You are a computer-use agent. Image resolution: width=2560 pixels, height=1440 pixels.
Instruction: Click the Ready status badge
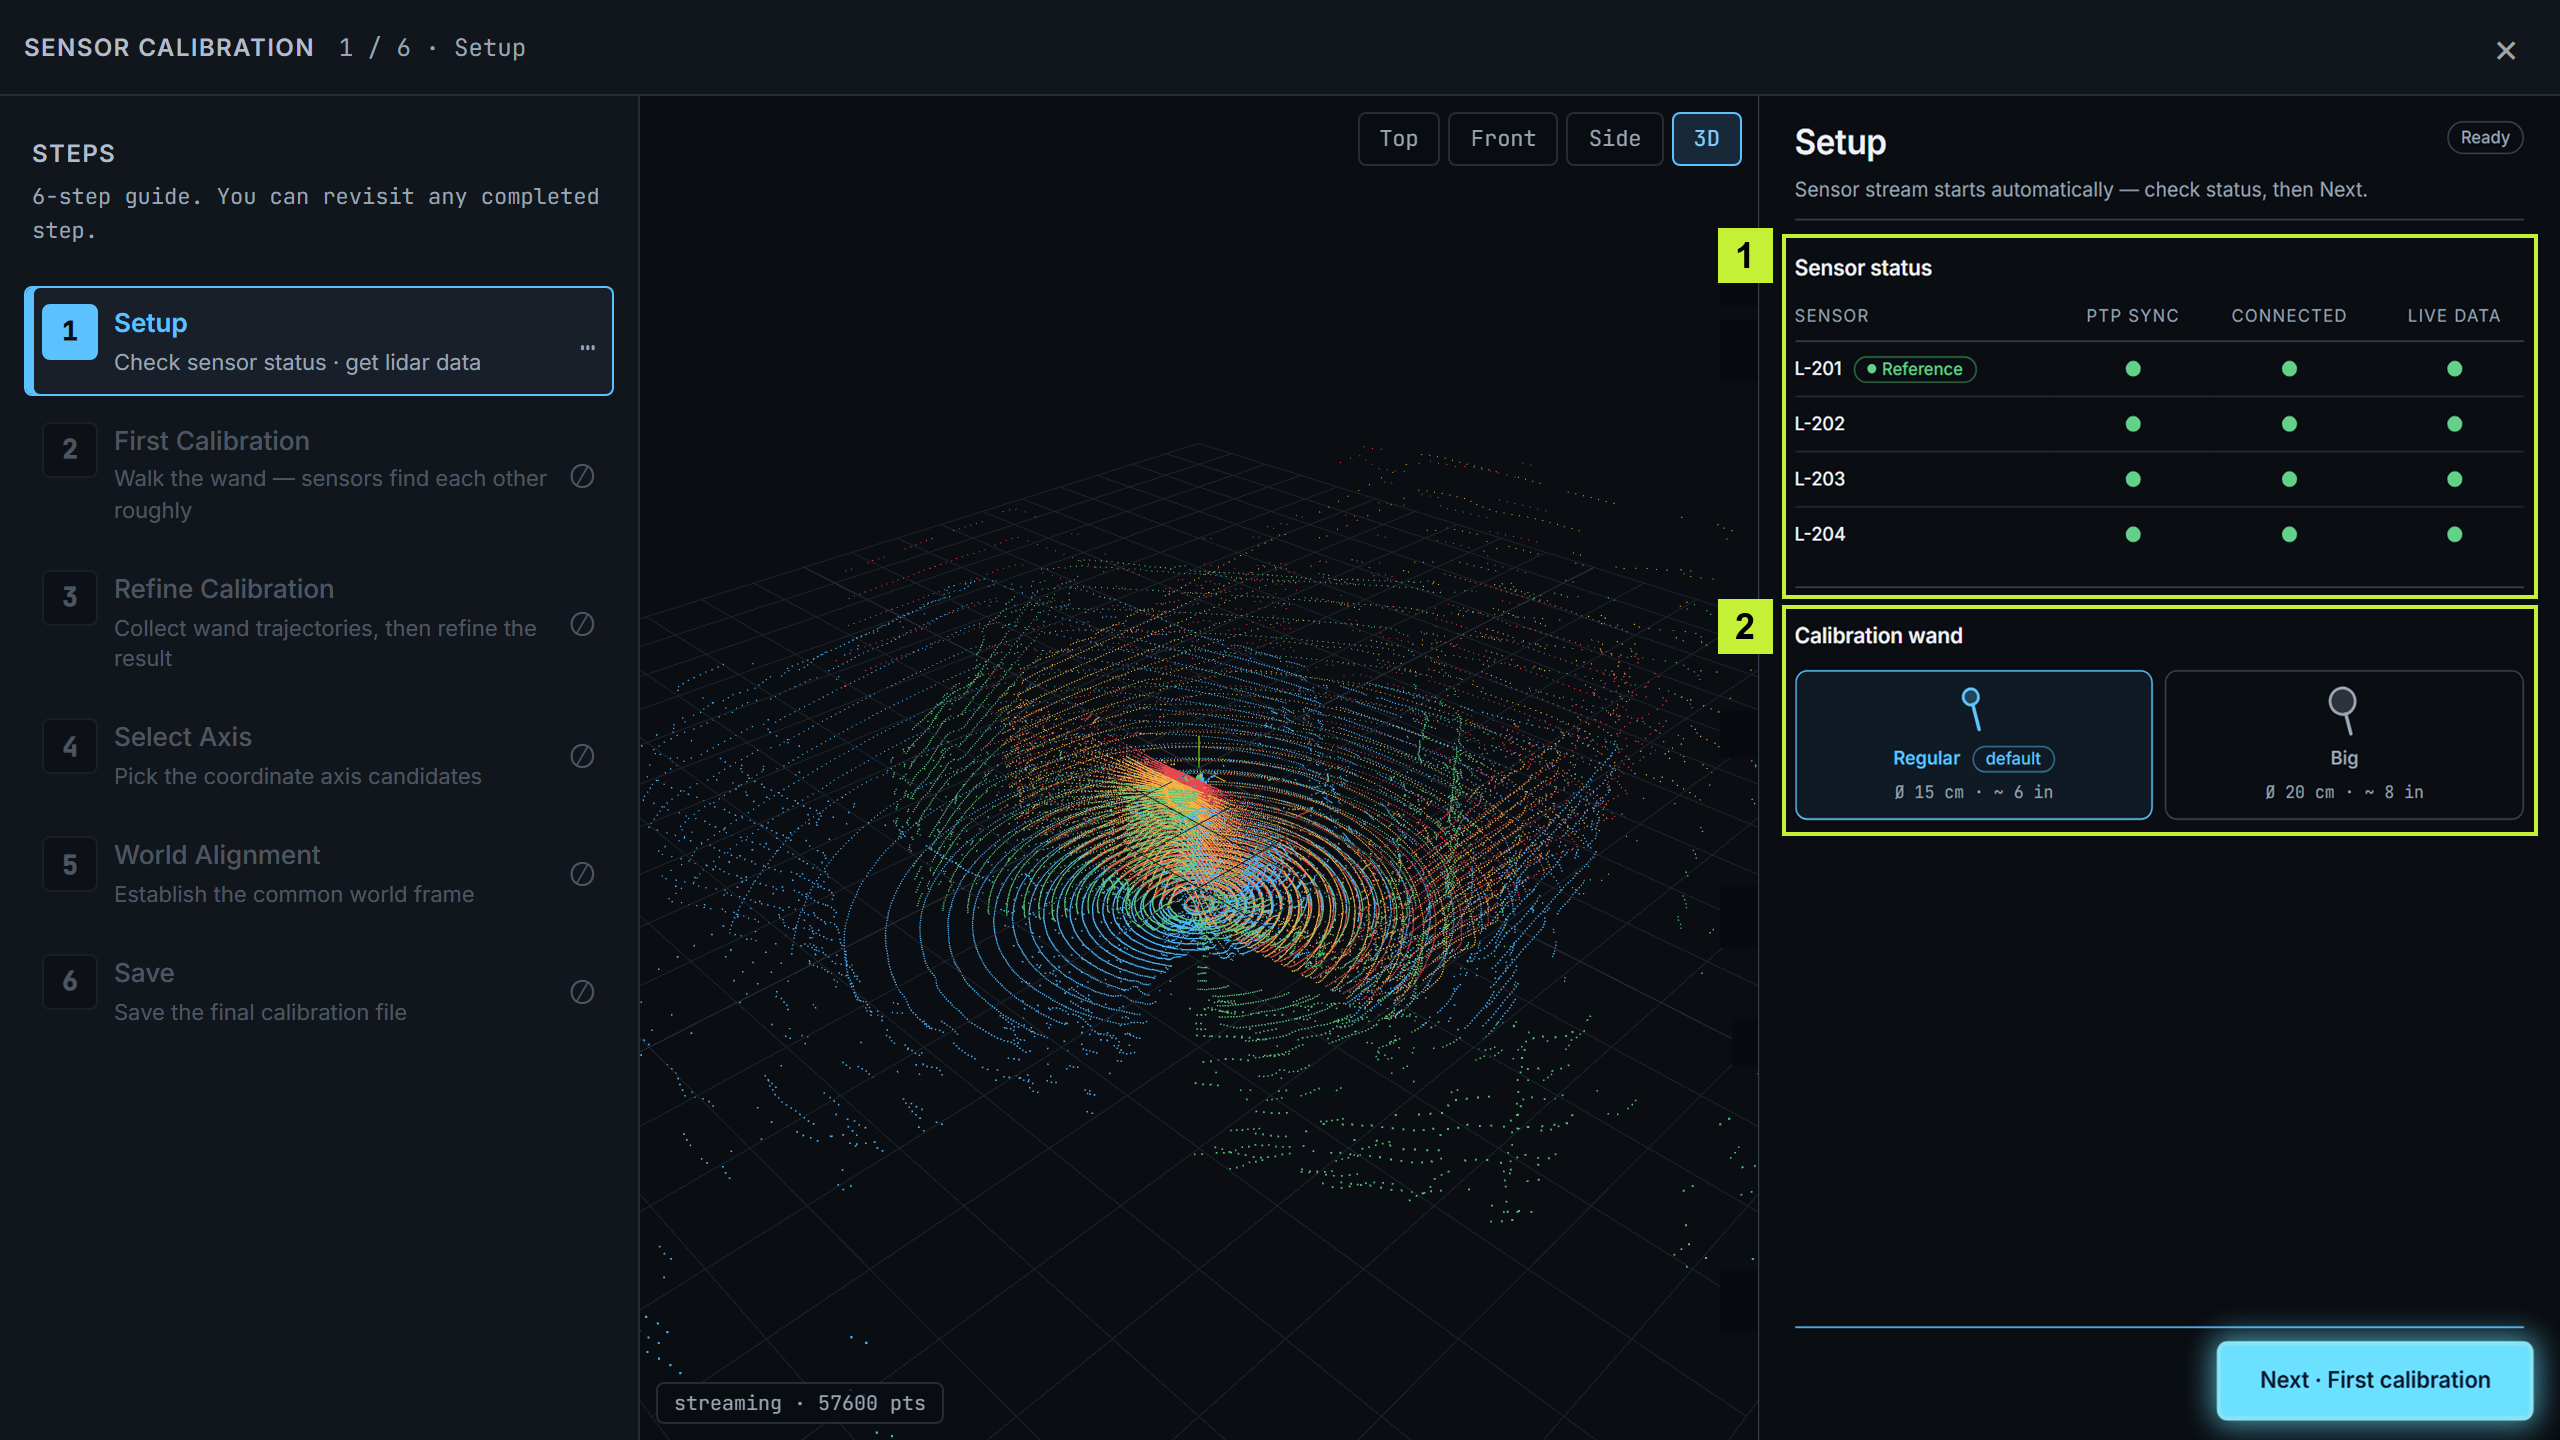(x=2485, y=138)
